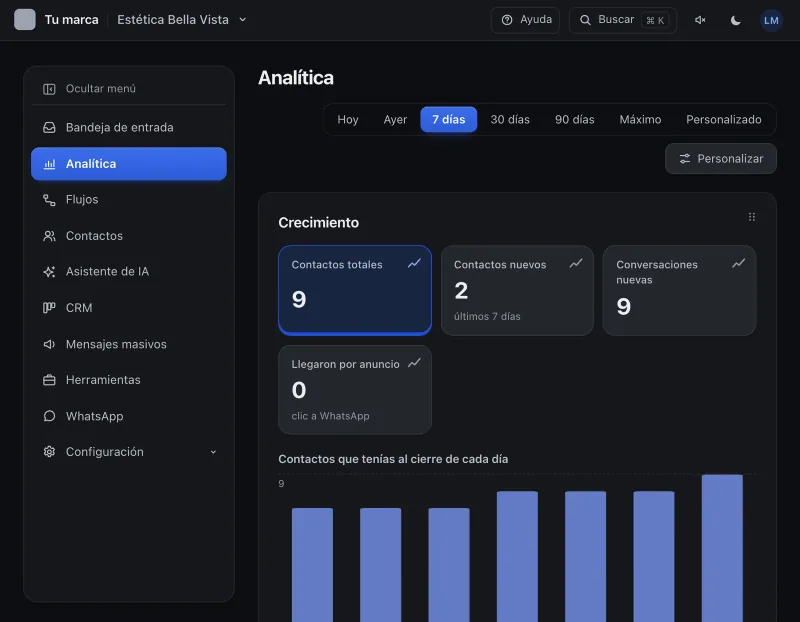The width and height of the screenshot is (800, 622).
Task: Click the trend line icon on Contactos totales
Action: [414, 263]
